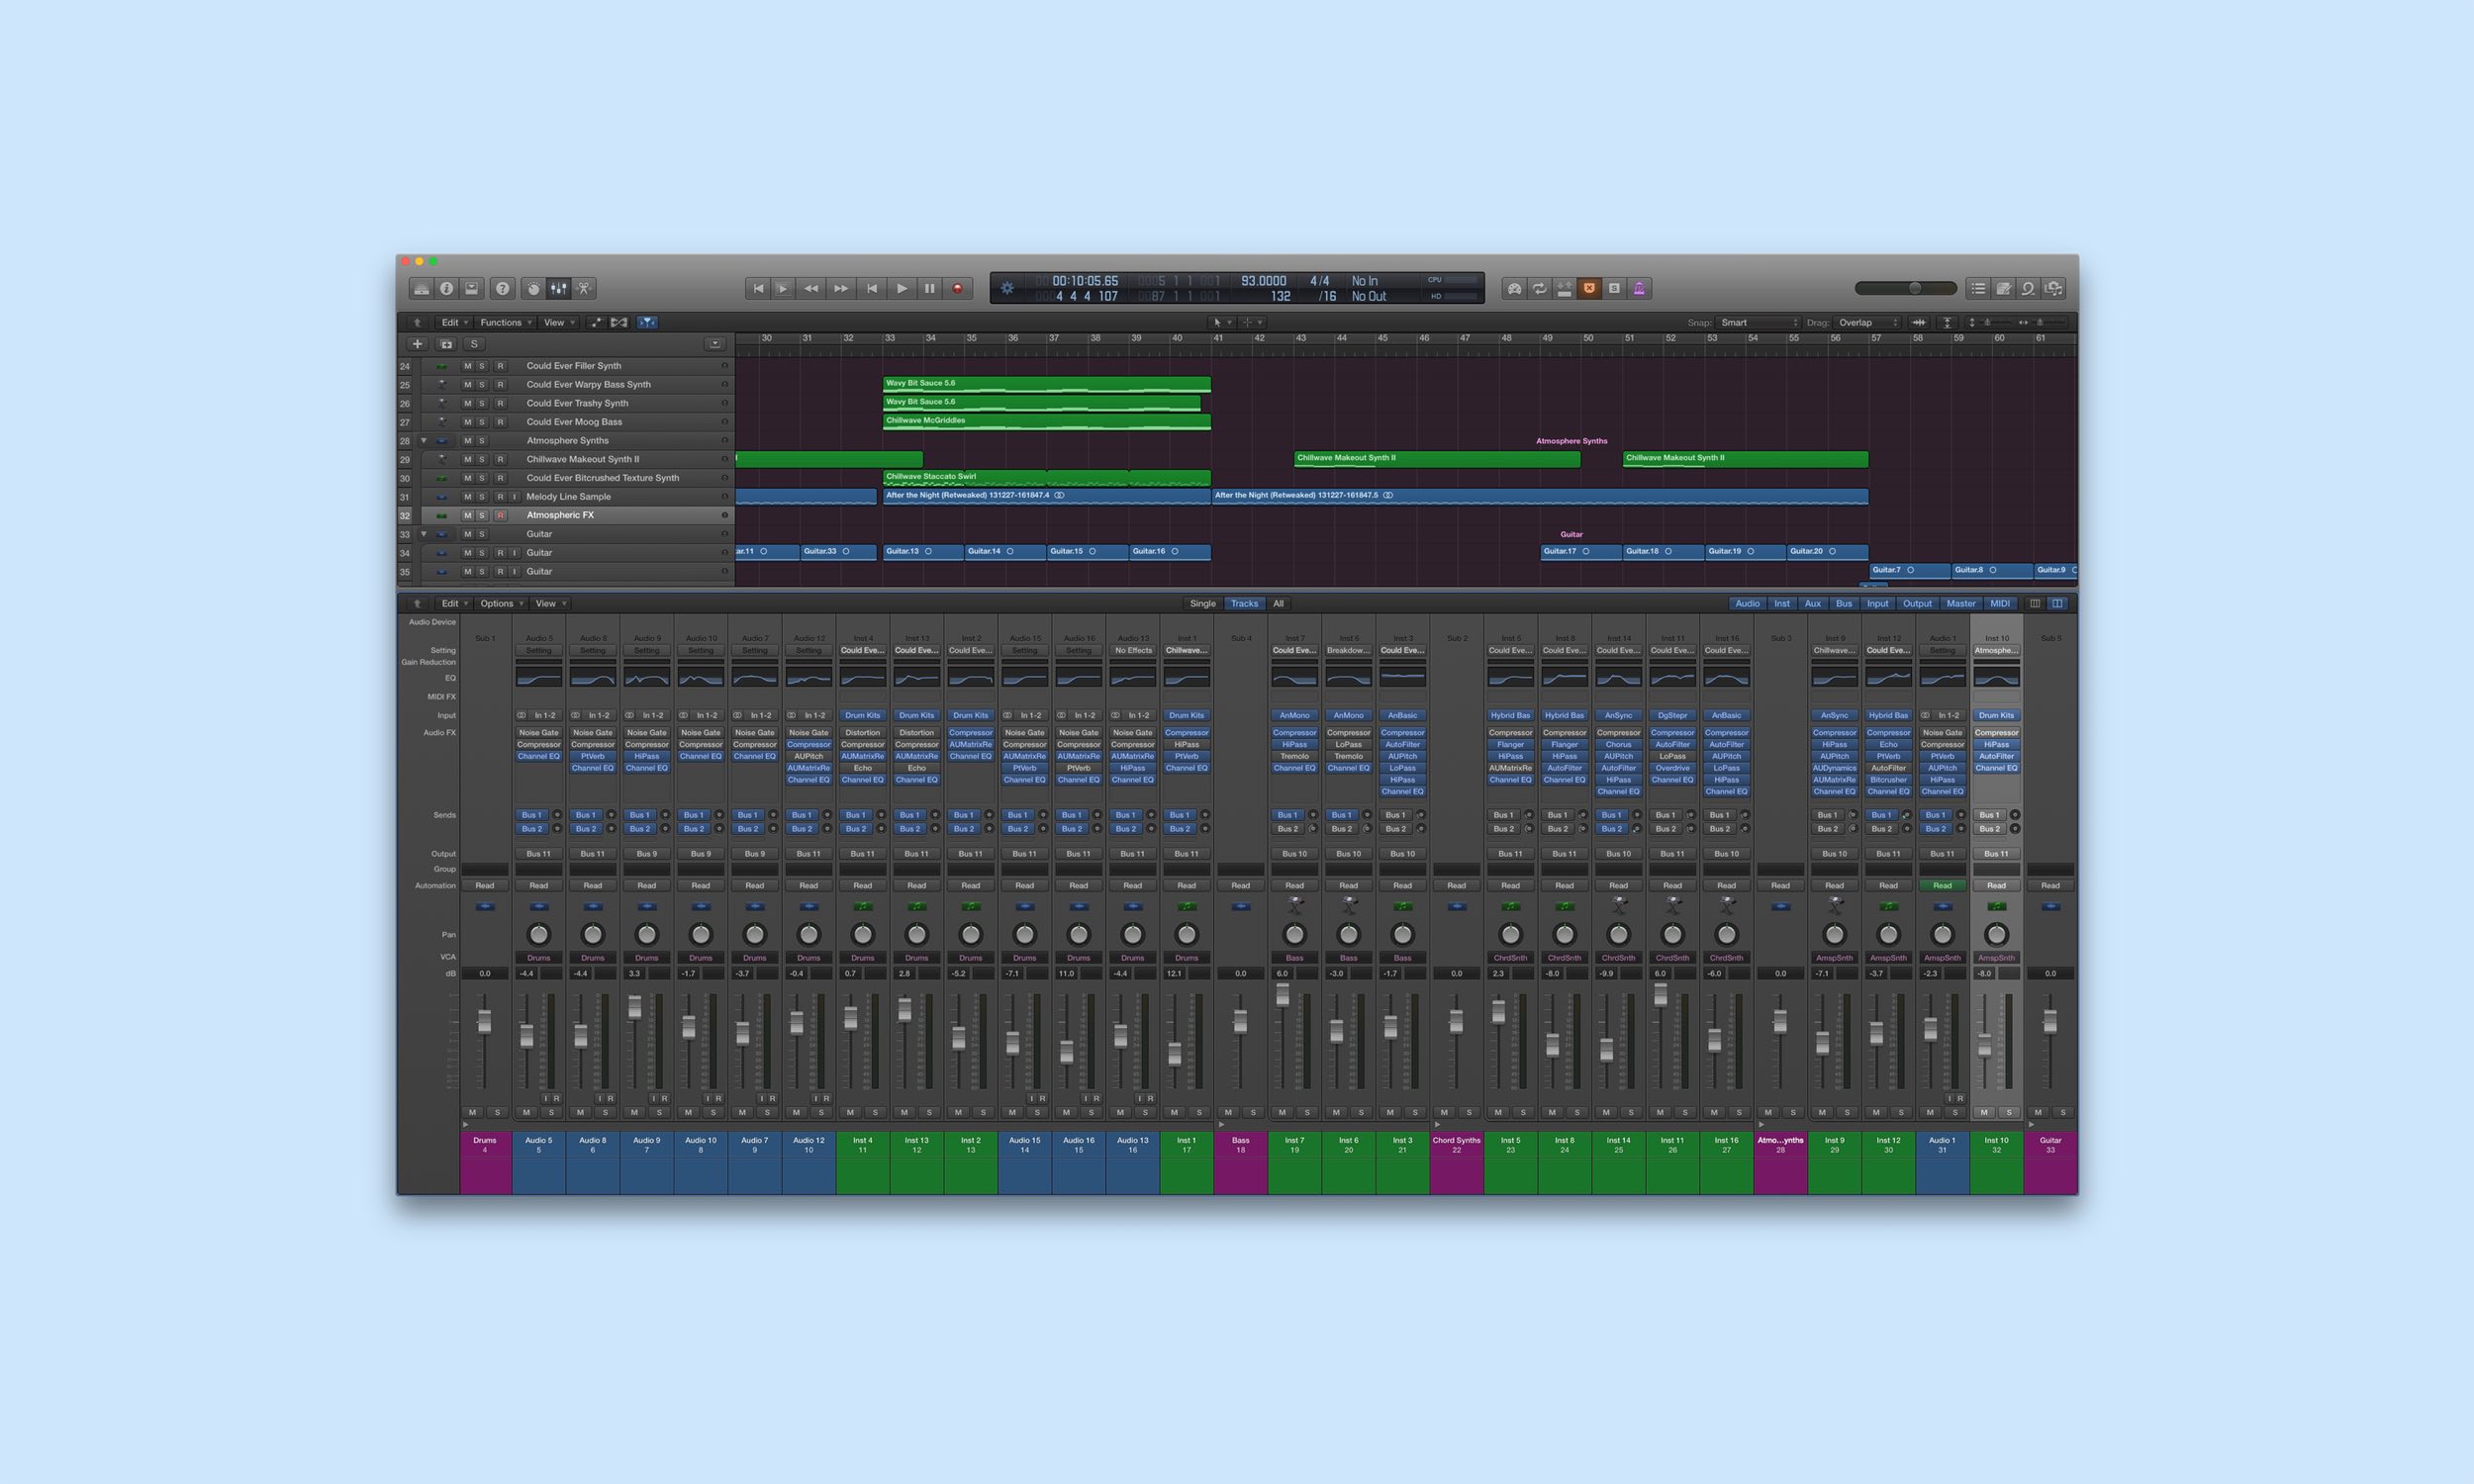Viewport: 2474px width, 1484px height.
Task: Open Tracks area Edit menu
Action: point(455,322)
